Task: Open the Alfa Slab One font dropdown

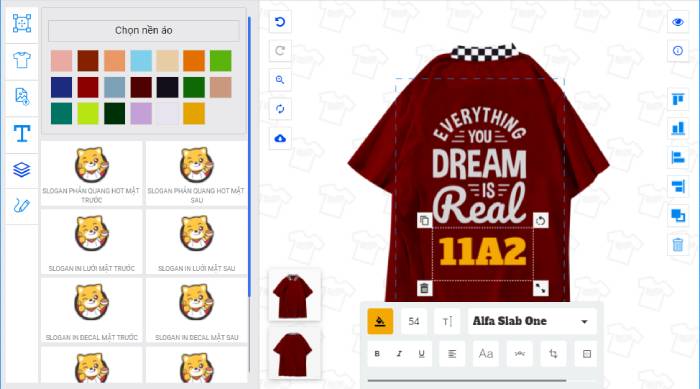Action: [532, 321]
